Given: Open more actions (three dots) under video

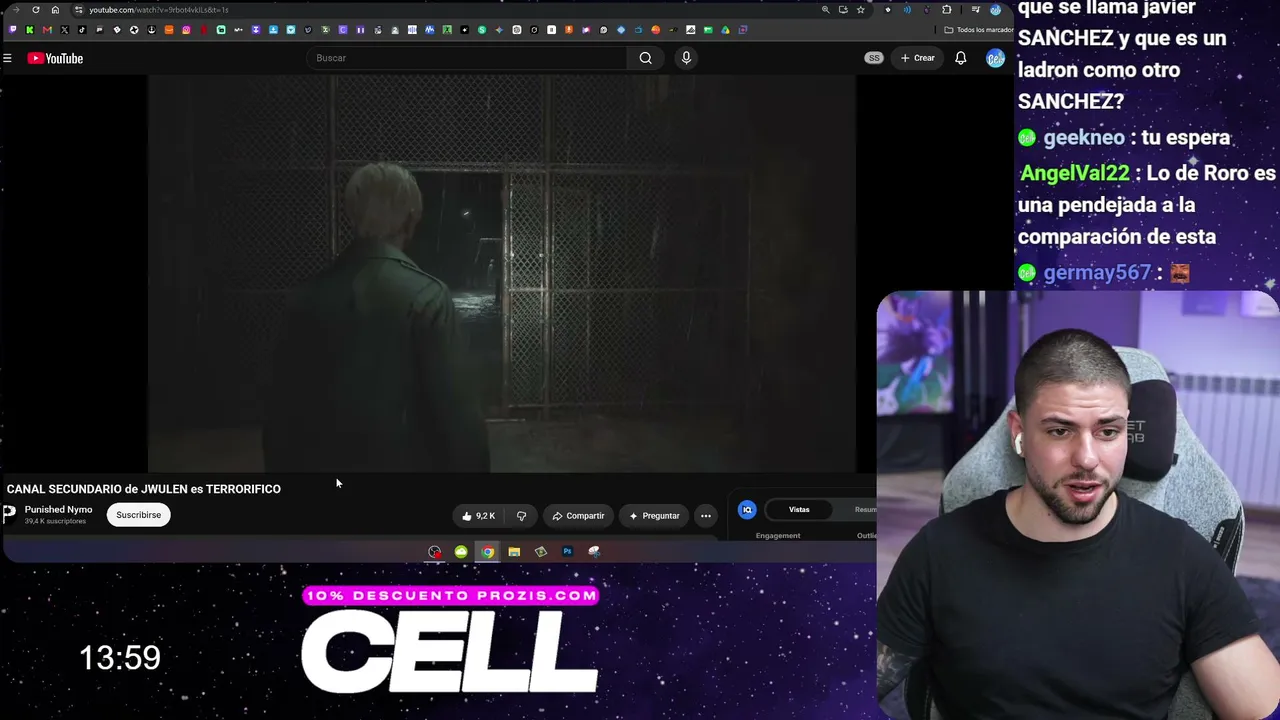Looking at the screenshot, I should tap(706, 516).
